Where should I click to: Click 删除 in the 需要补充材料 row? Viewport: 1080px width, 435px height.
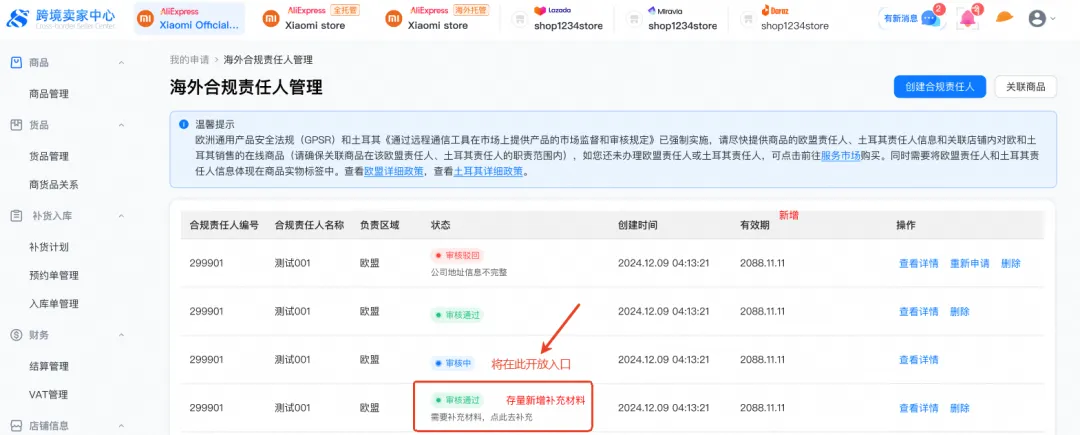[959, 407]
